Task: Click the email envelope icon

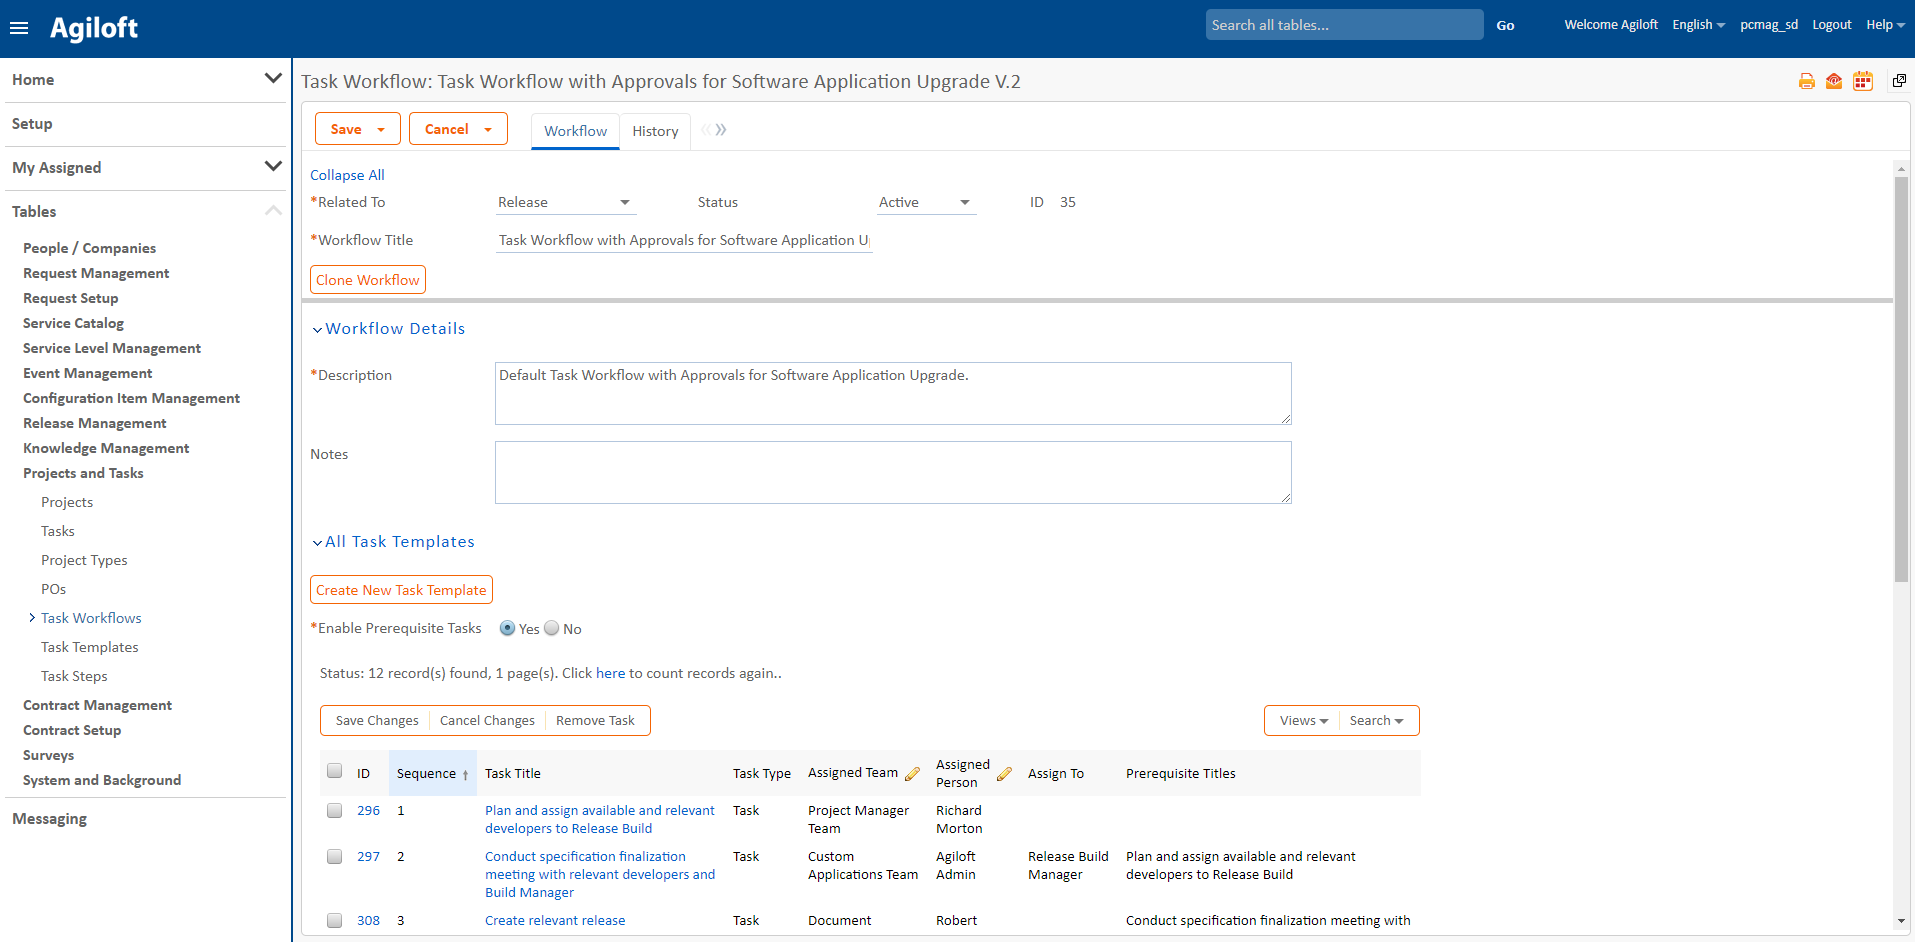Action: (x=1834, y=82)
